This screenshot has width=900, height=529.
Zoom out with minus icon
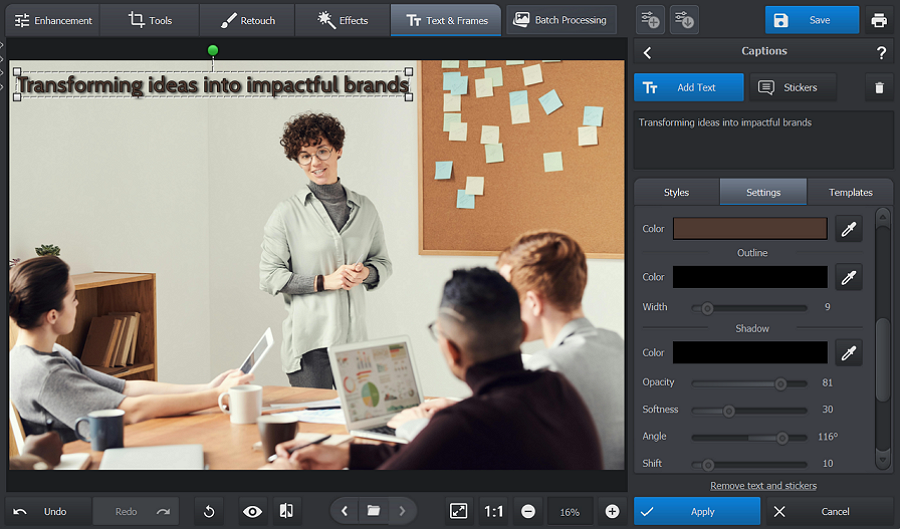point(528,511)
